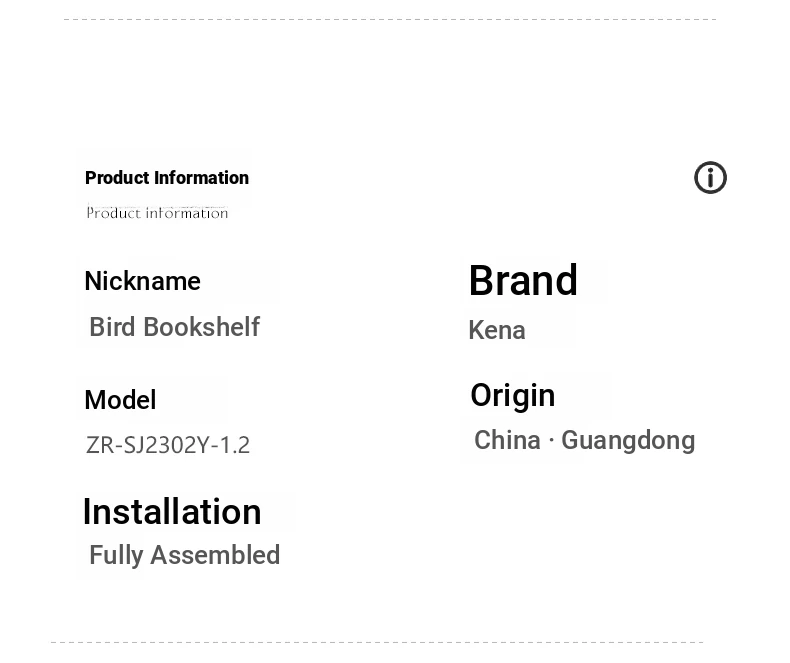The width and height of the screenshot is (790, 663).
Task: Select model number ZR-SJ2302Y-1.2
Action: click(x=168, y=445)
